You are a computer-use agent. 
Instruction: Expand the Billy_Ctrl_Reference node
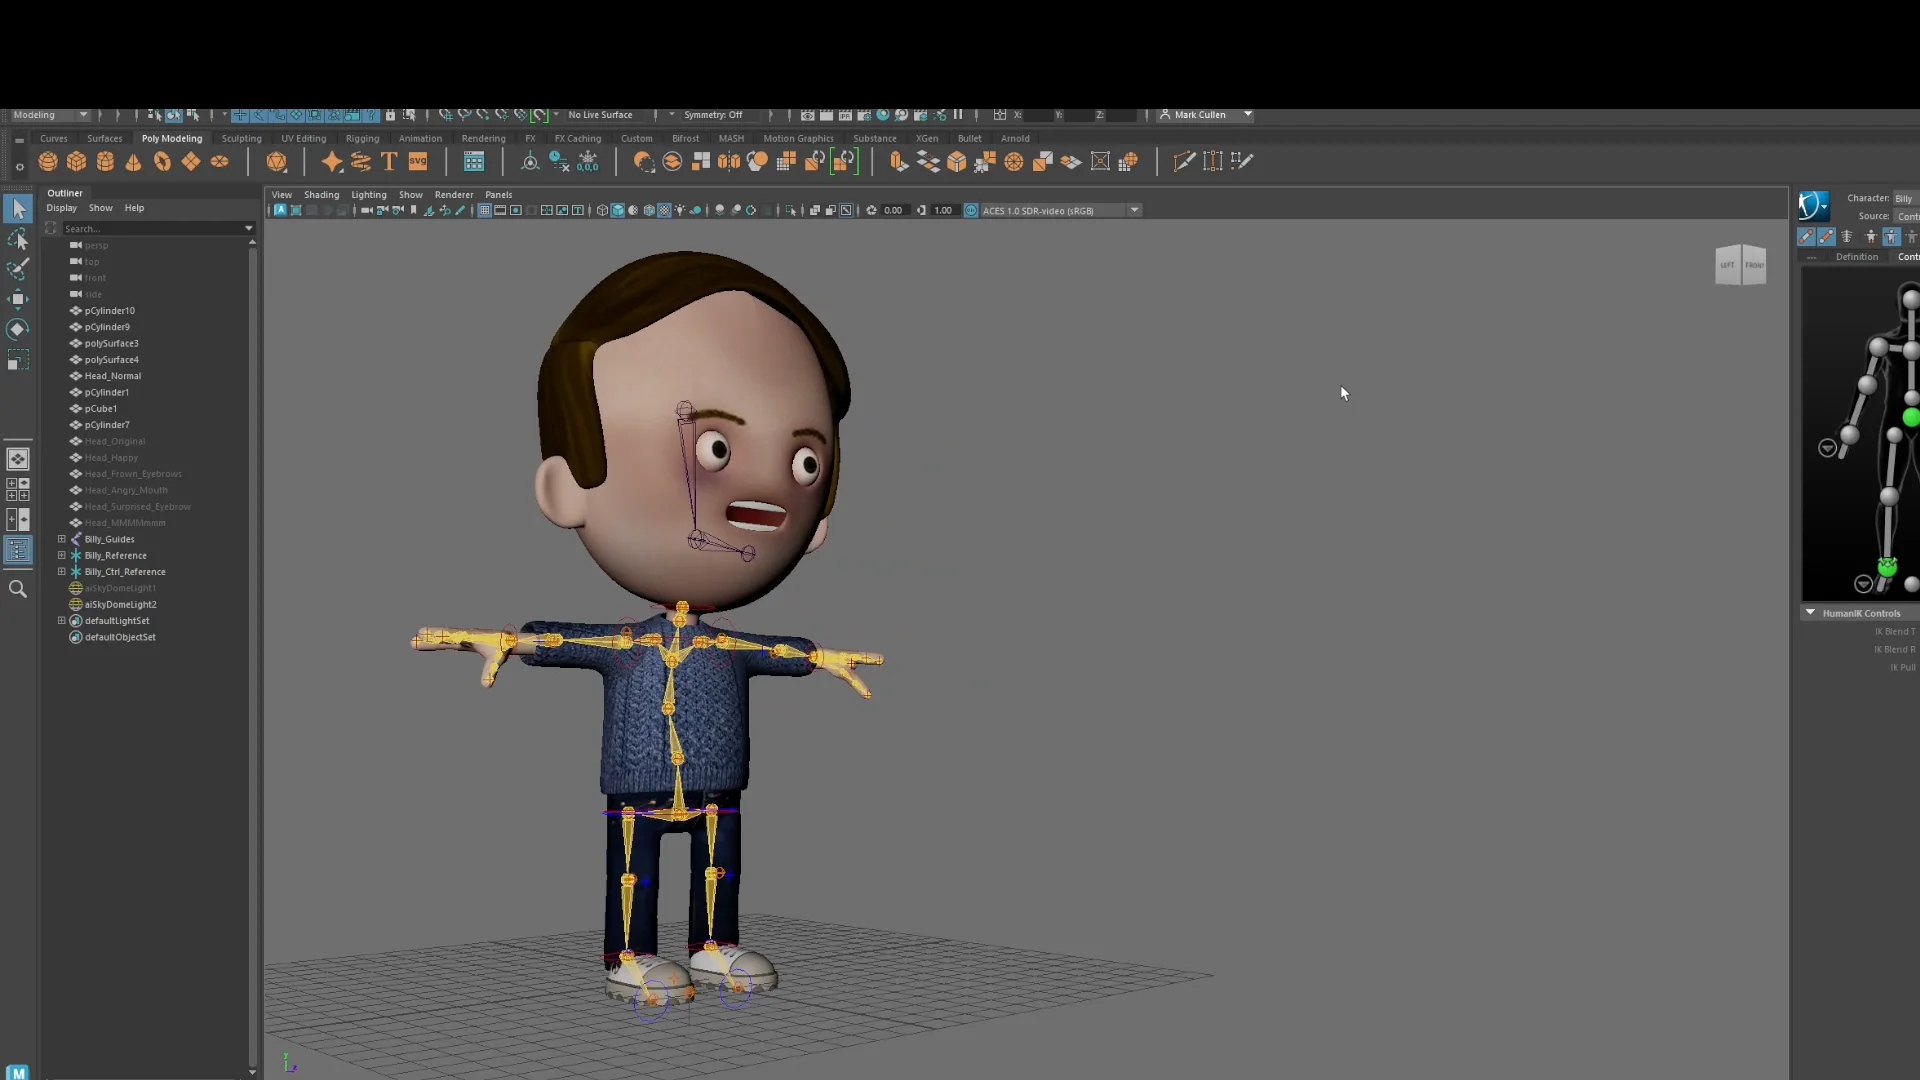click(x=62, y=572)
